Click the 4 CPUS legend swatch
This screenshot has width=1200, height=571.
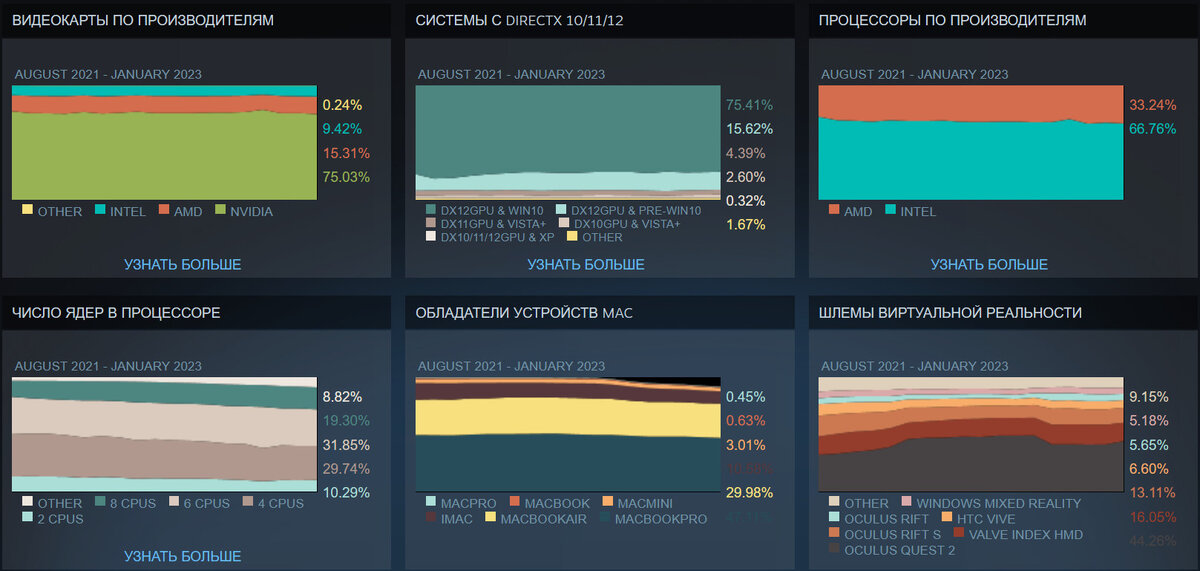(247, 503)
